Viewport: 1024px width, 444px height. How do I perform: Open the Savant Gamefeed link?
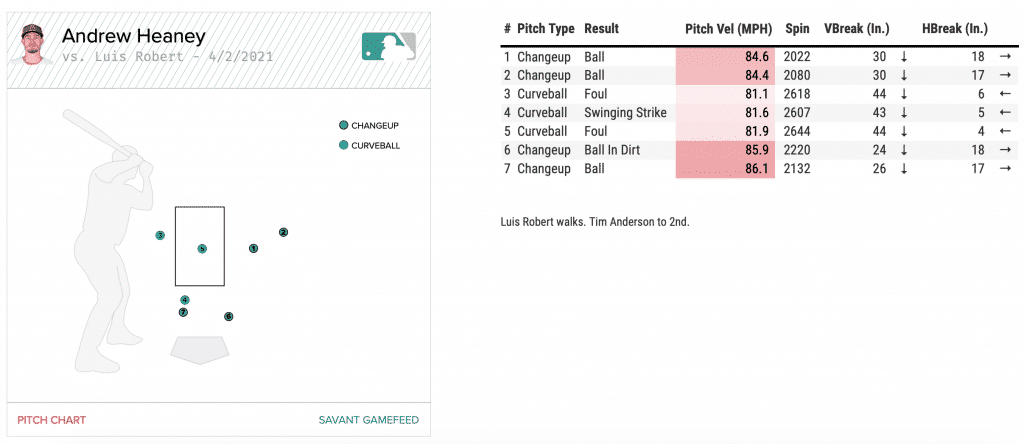[x=369, y=420]
